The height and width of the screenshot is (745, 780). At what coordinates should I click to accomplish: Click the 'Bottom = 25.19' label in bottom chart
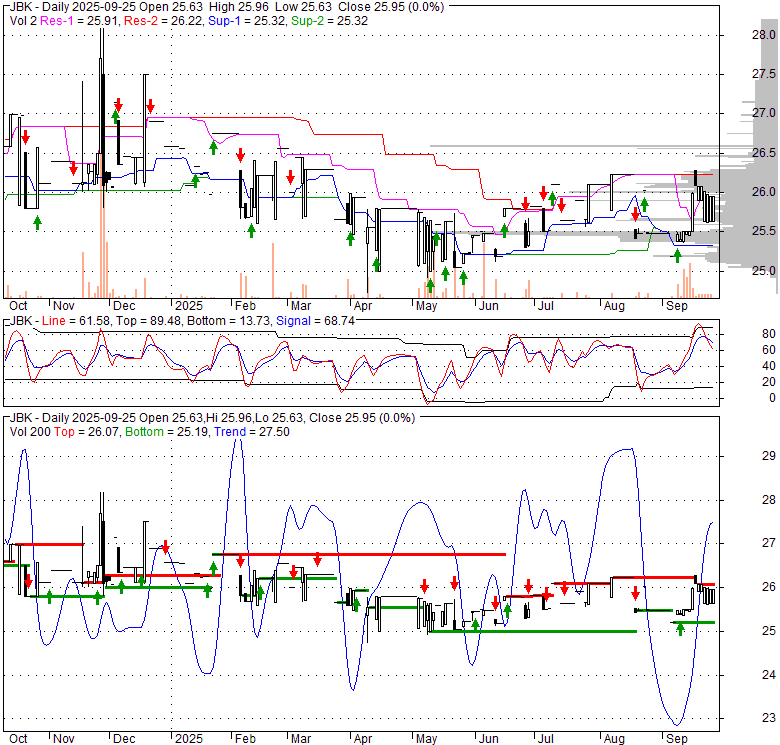click(x=167, y=432)
